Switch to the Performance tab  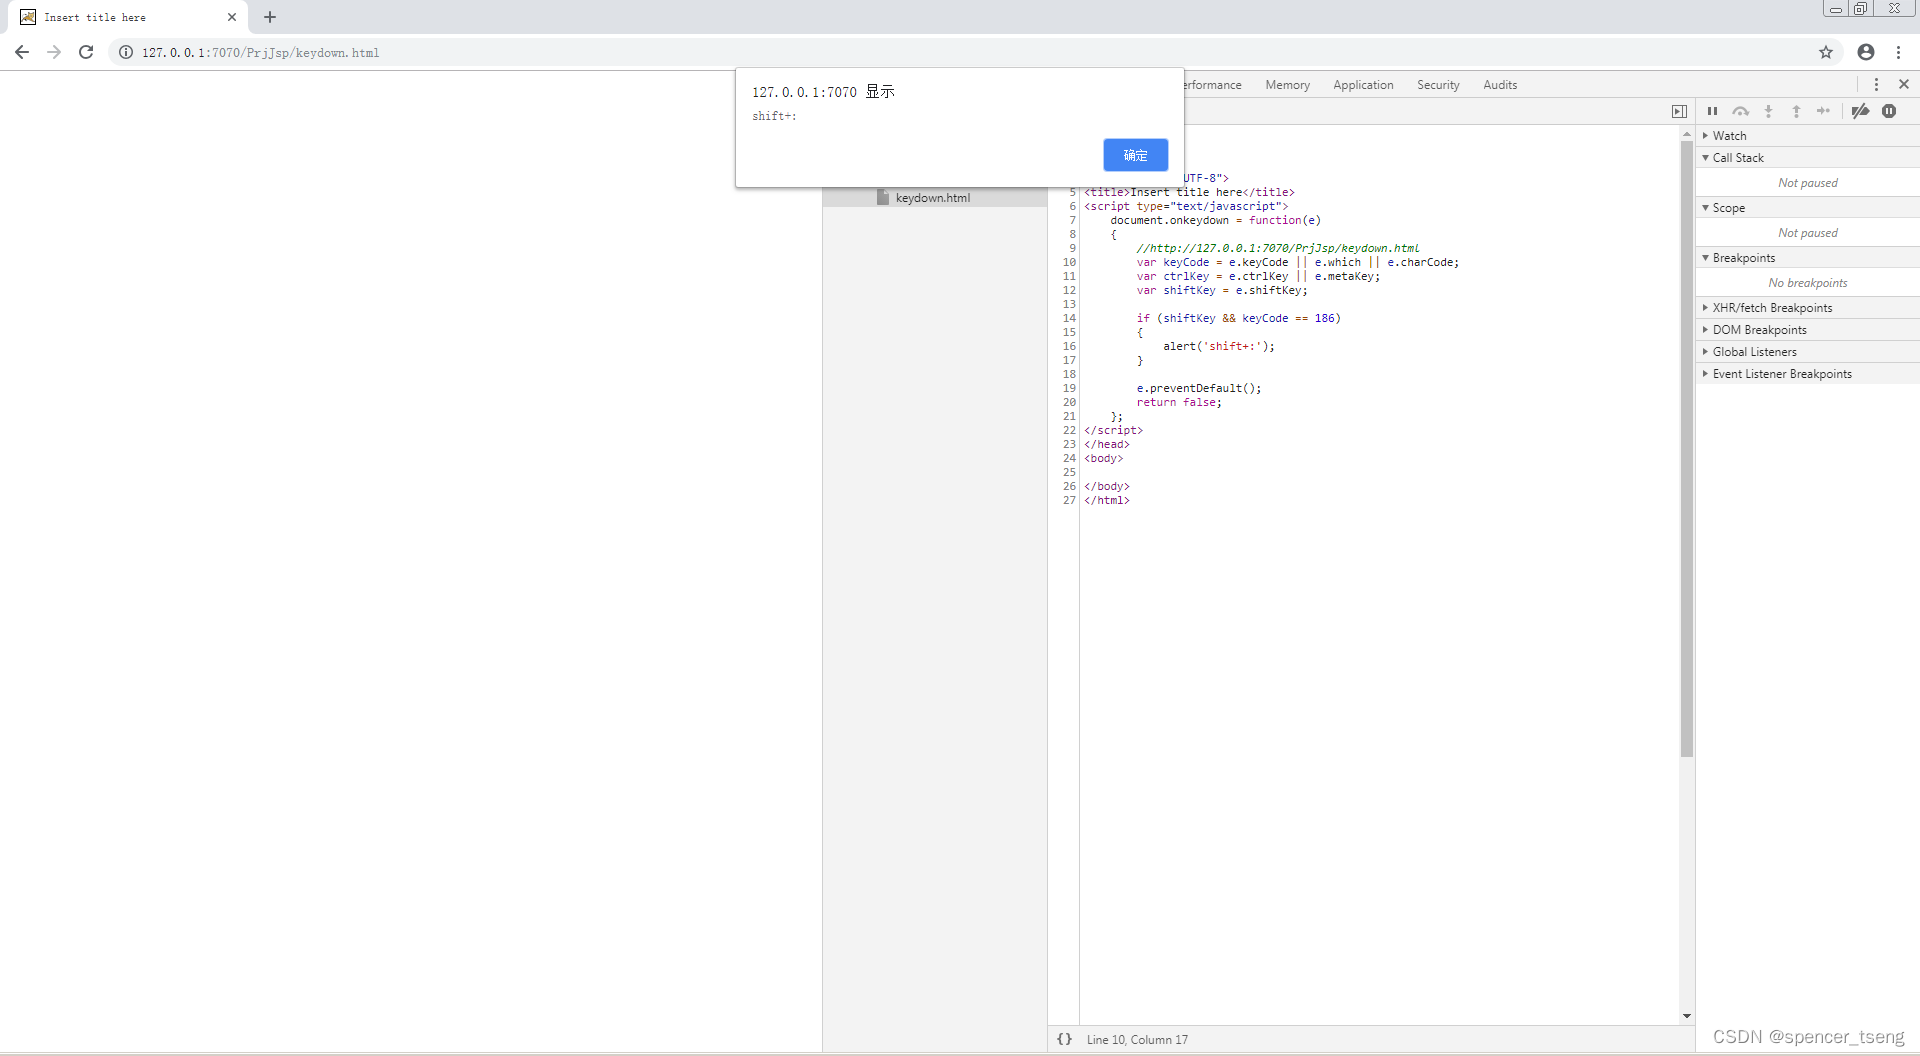click(1214, 85)
